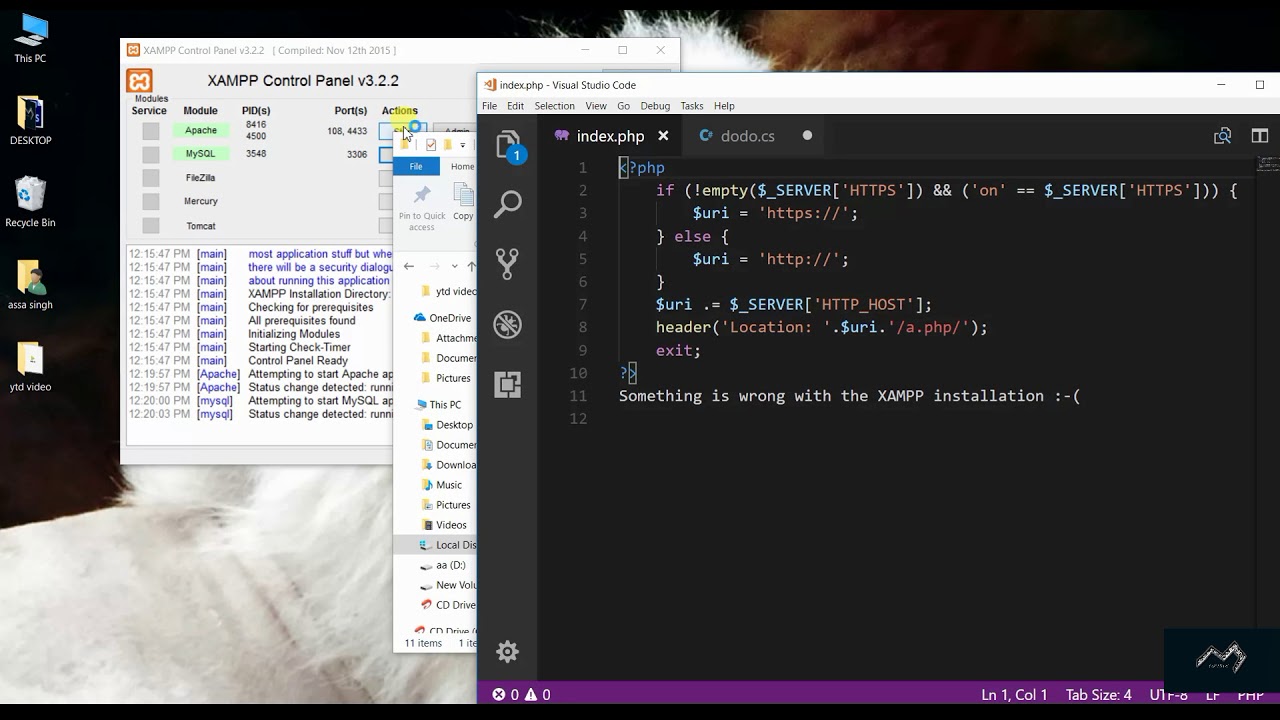
Task: Toggle the FileZilla service checkbox in XAMPP
Action: coord(150,178)
